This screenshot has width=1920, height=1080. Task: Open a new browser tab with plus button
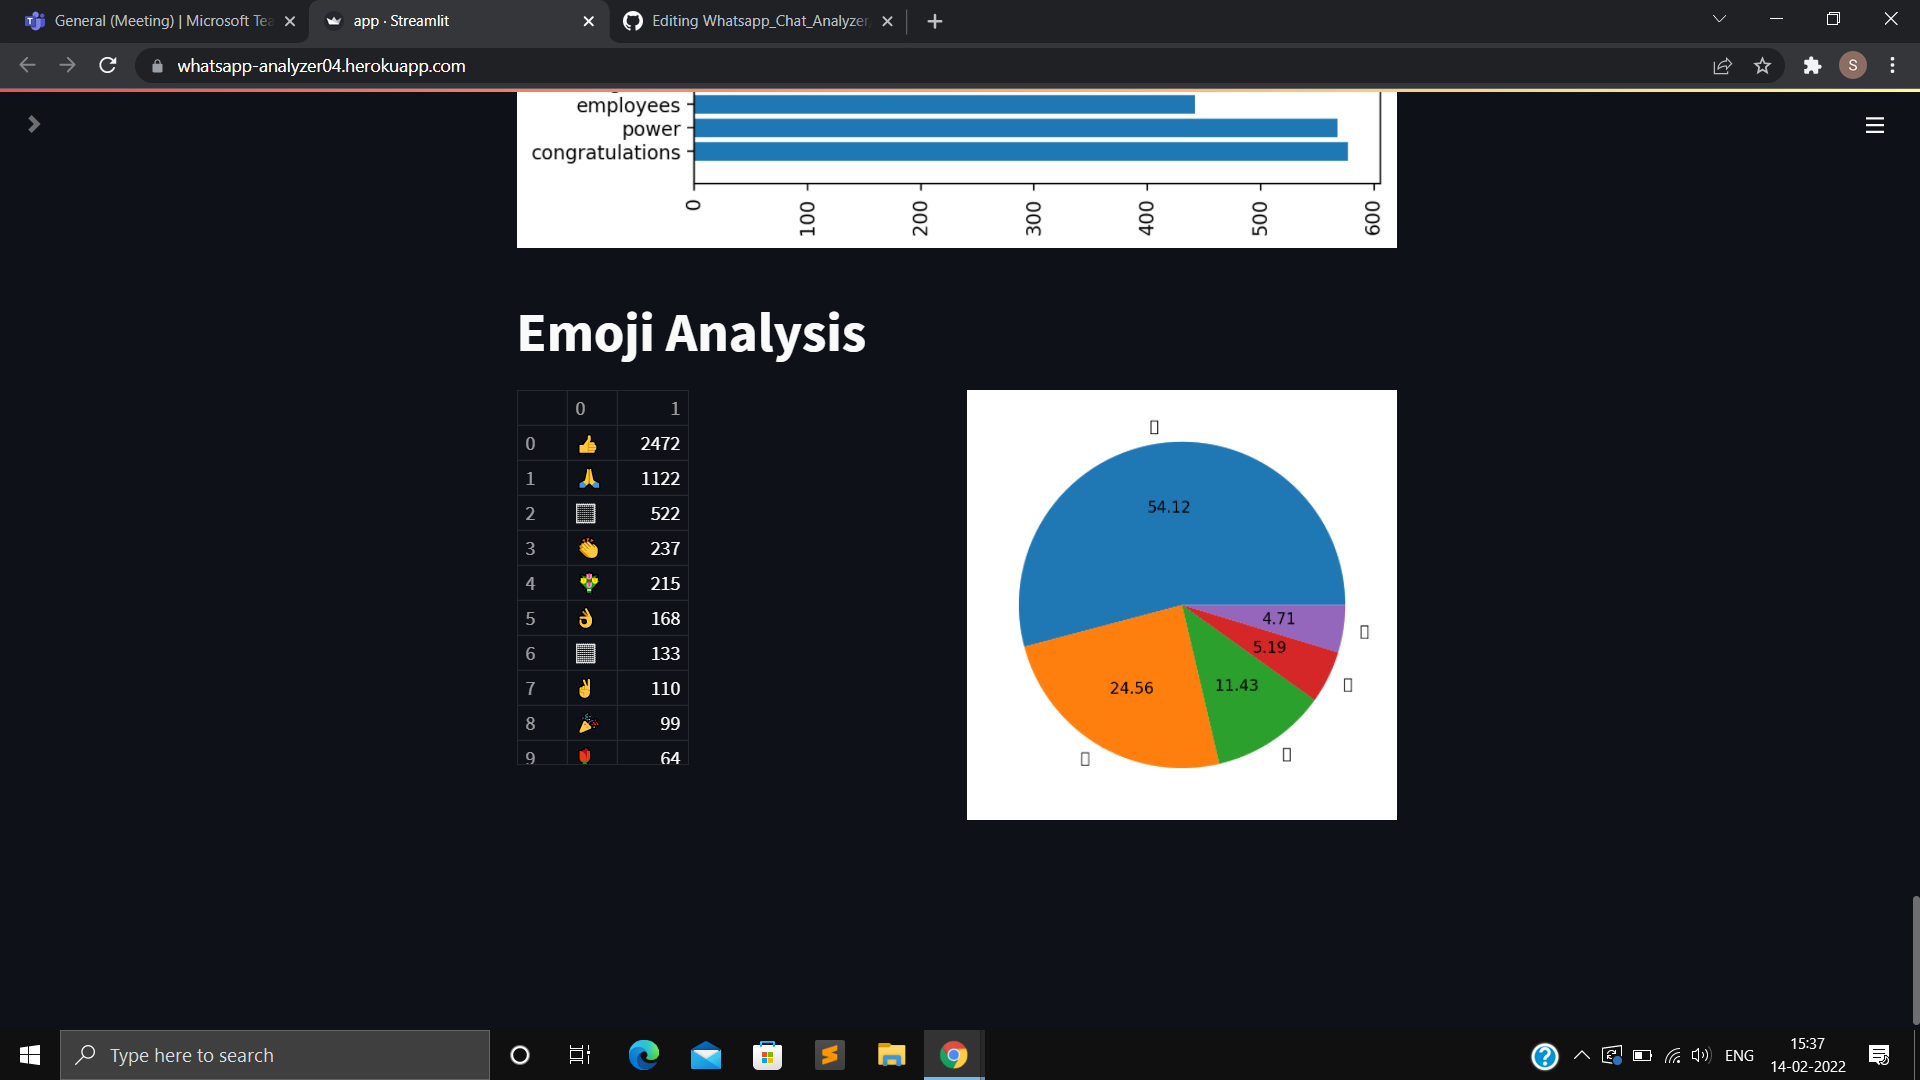[x=935, y=21]
